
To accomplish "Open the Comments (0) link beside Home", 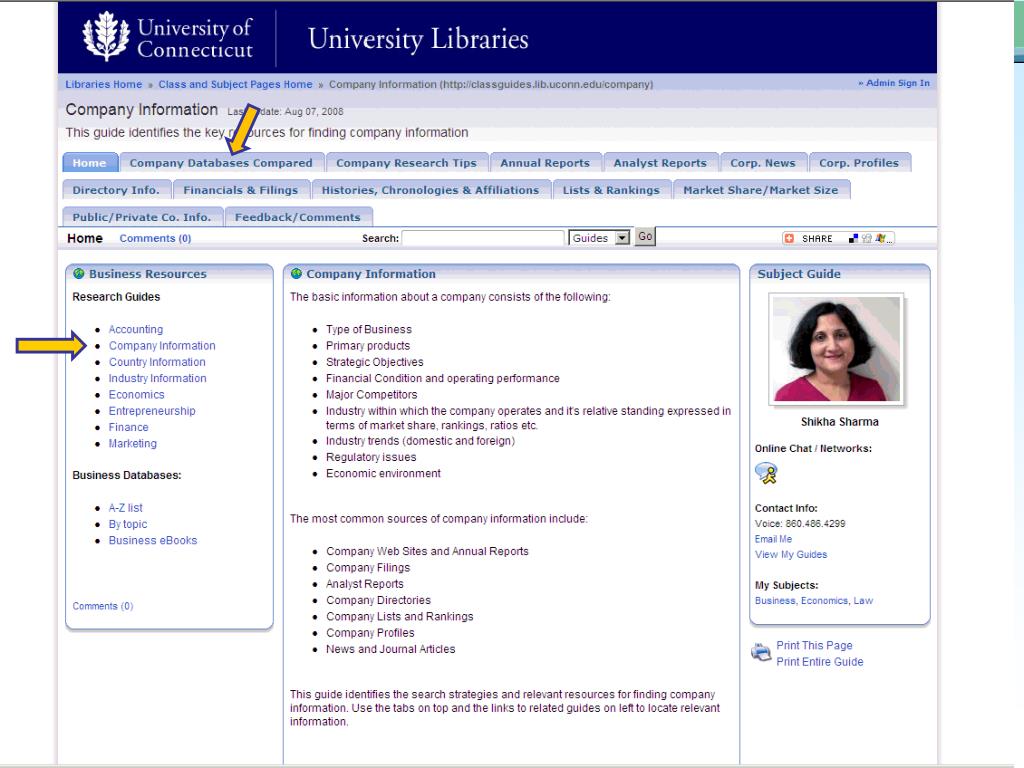I will click(155, 238).
